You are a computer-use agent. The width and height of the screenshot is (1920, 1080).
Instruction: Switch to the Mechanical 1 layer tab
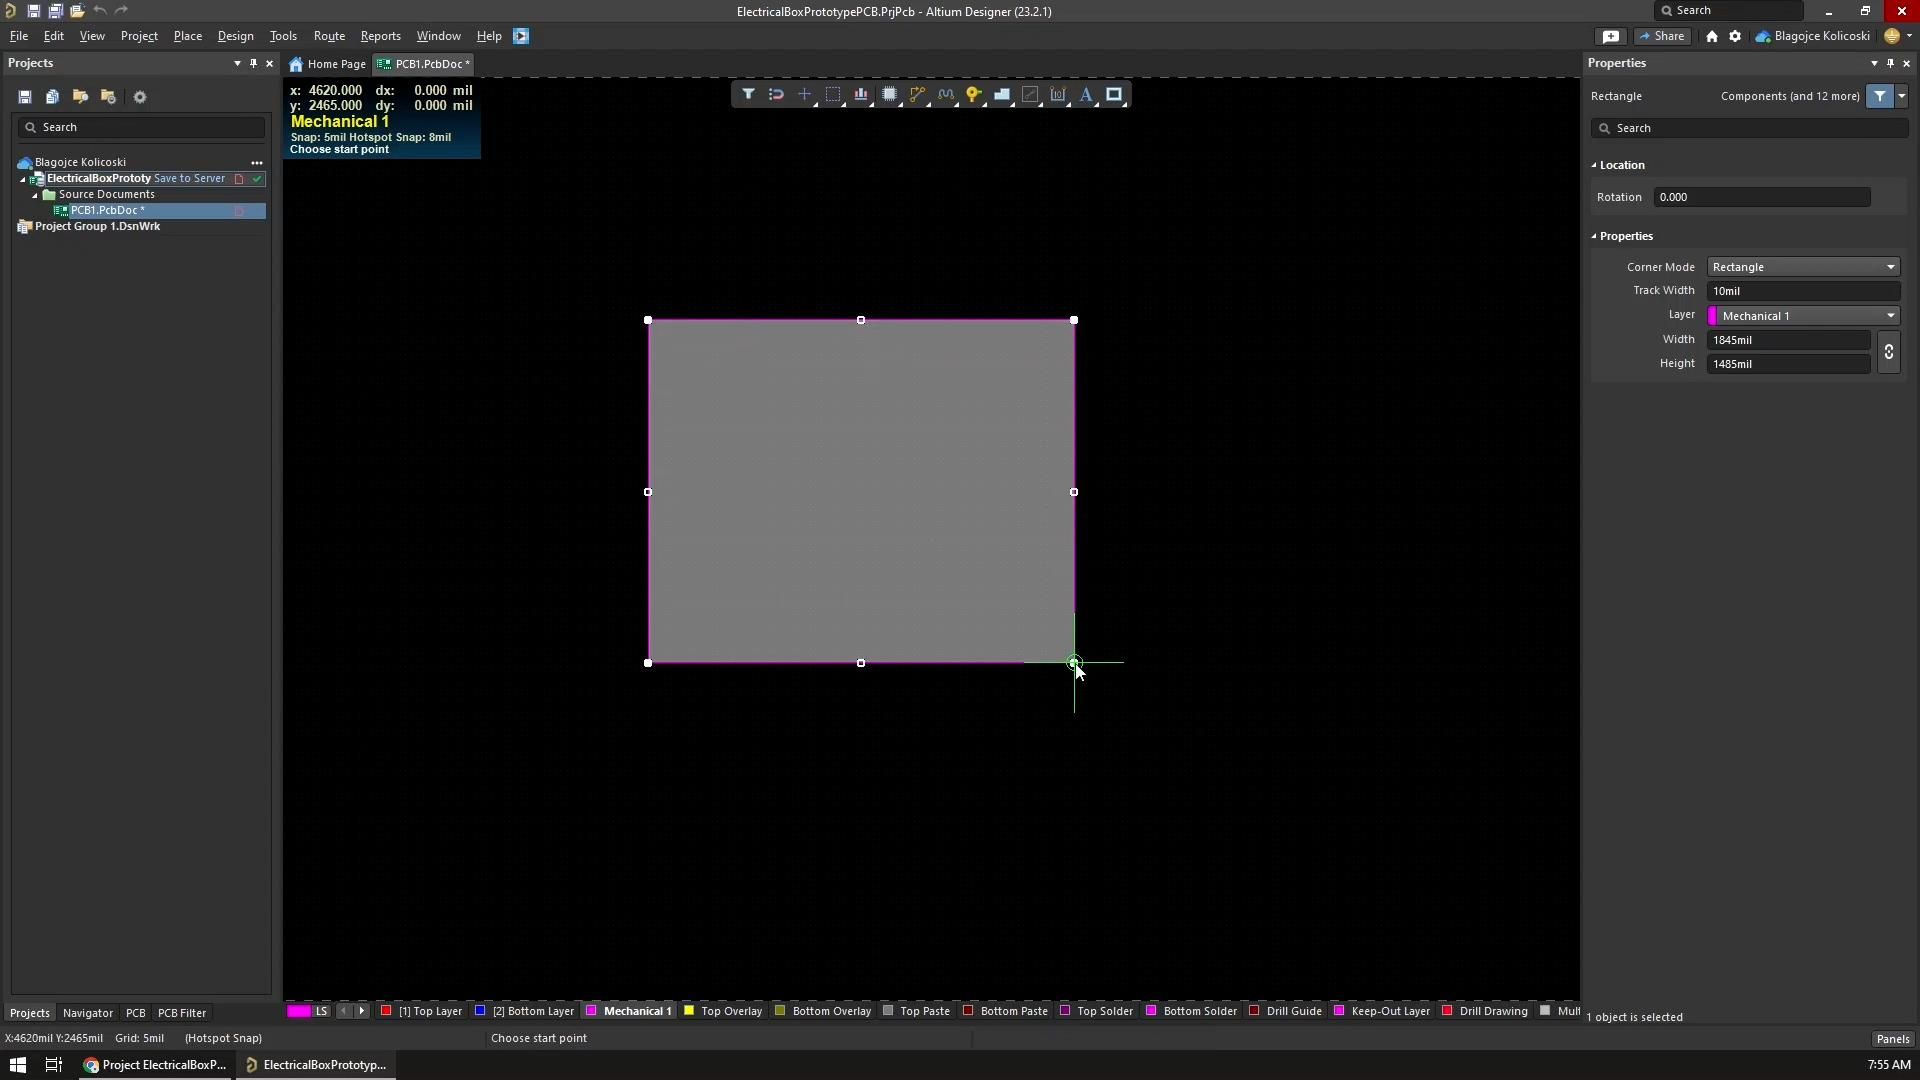[637, 1011]
